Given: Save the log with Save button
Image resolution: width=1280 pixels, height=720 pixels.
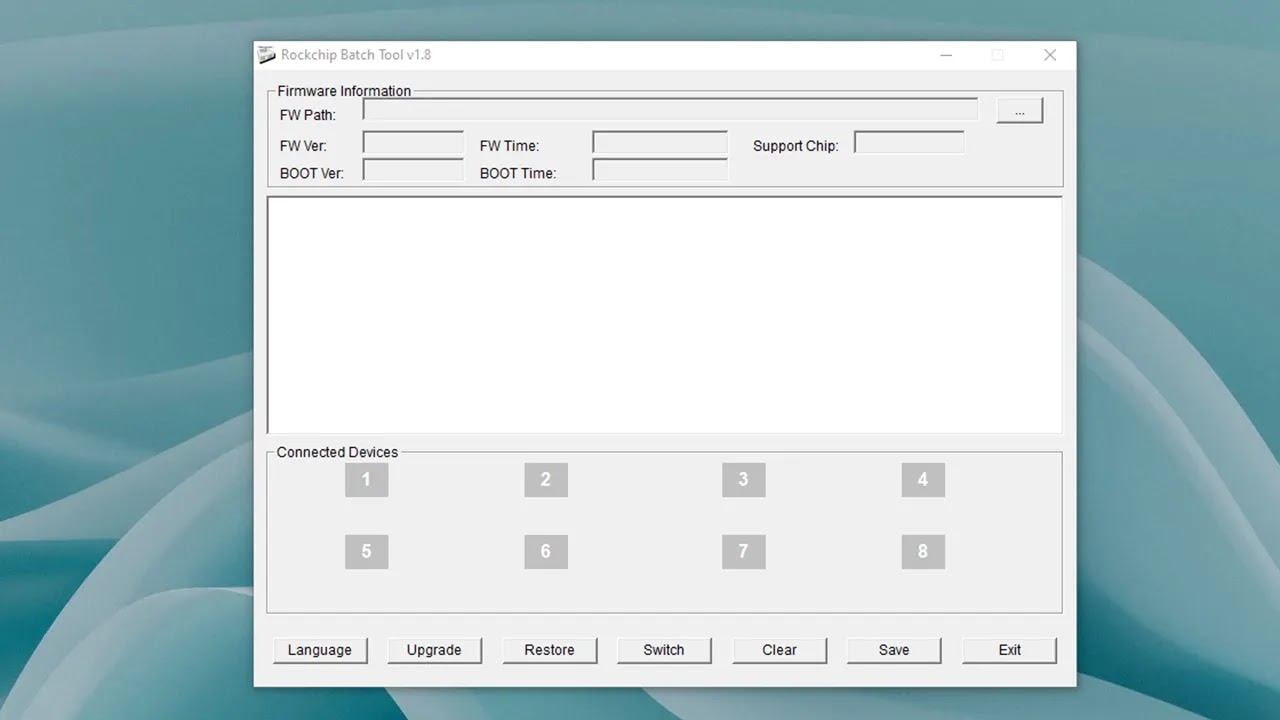Looking at the screenshot, I should [x=894, y=650].
